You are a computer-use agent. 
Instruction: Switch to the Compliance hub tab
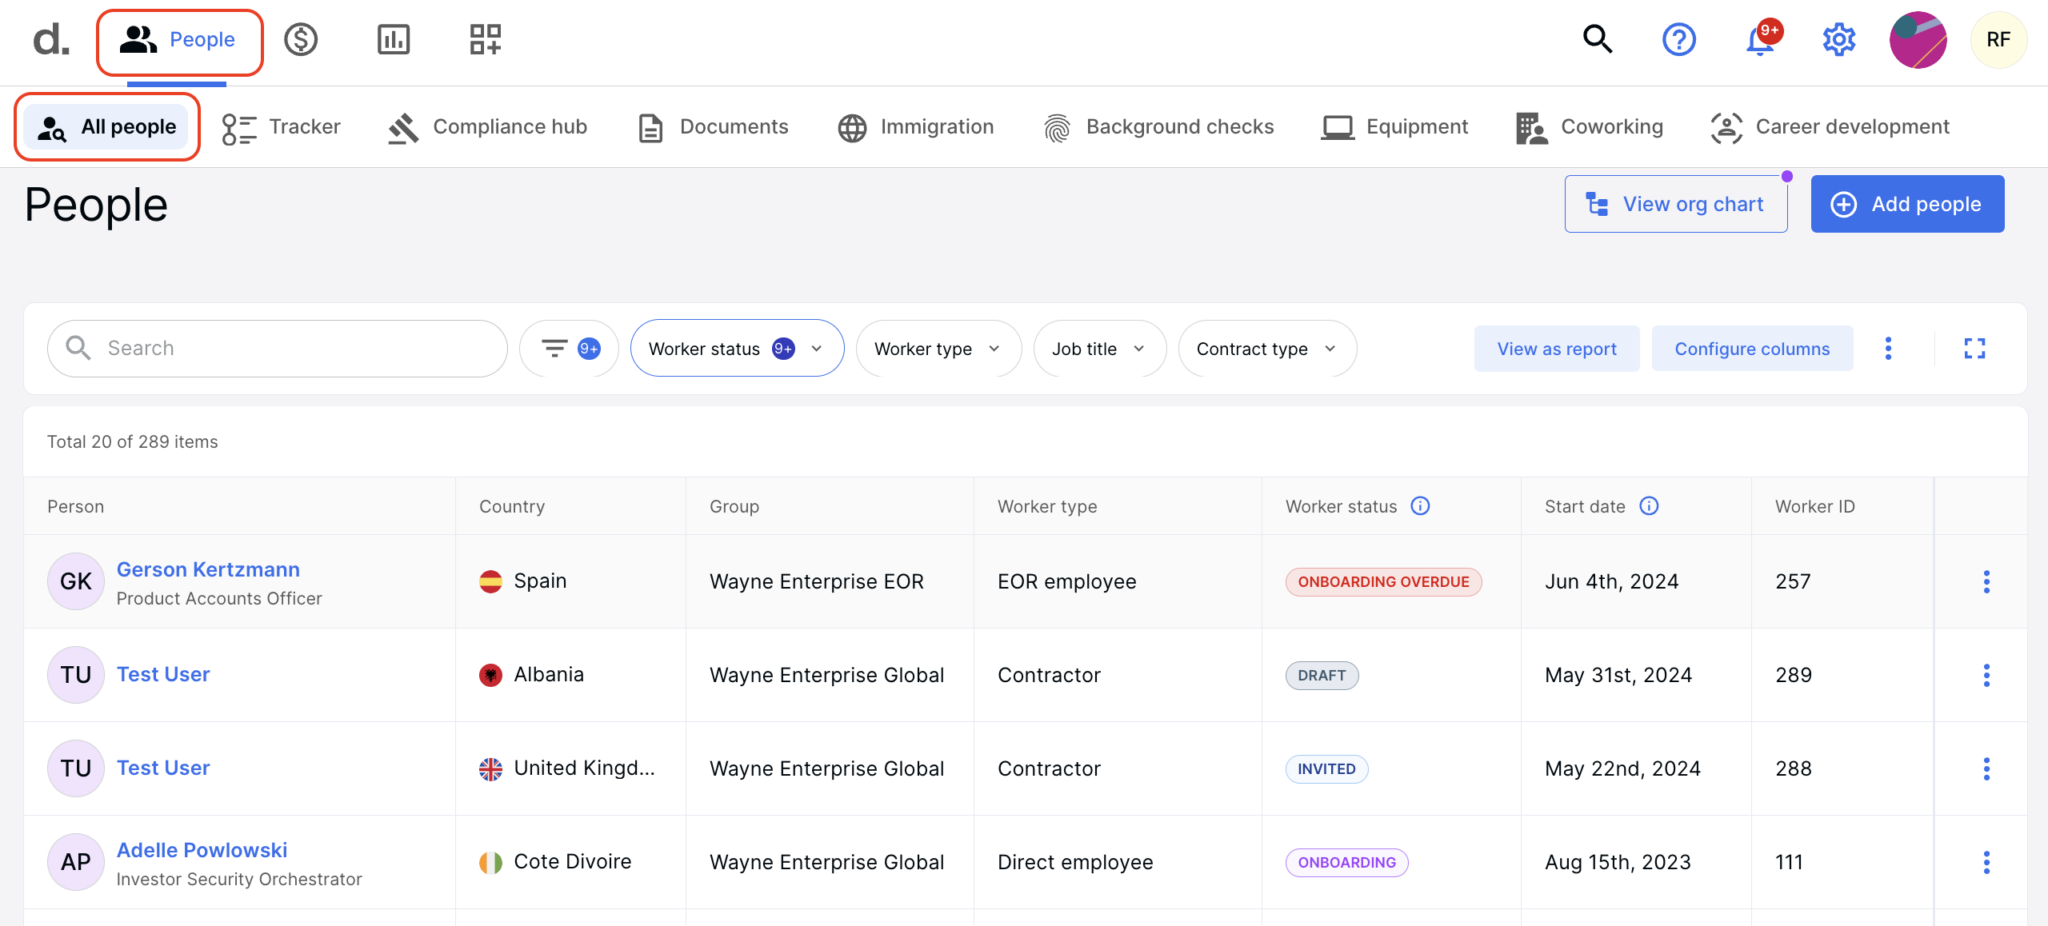488,127
